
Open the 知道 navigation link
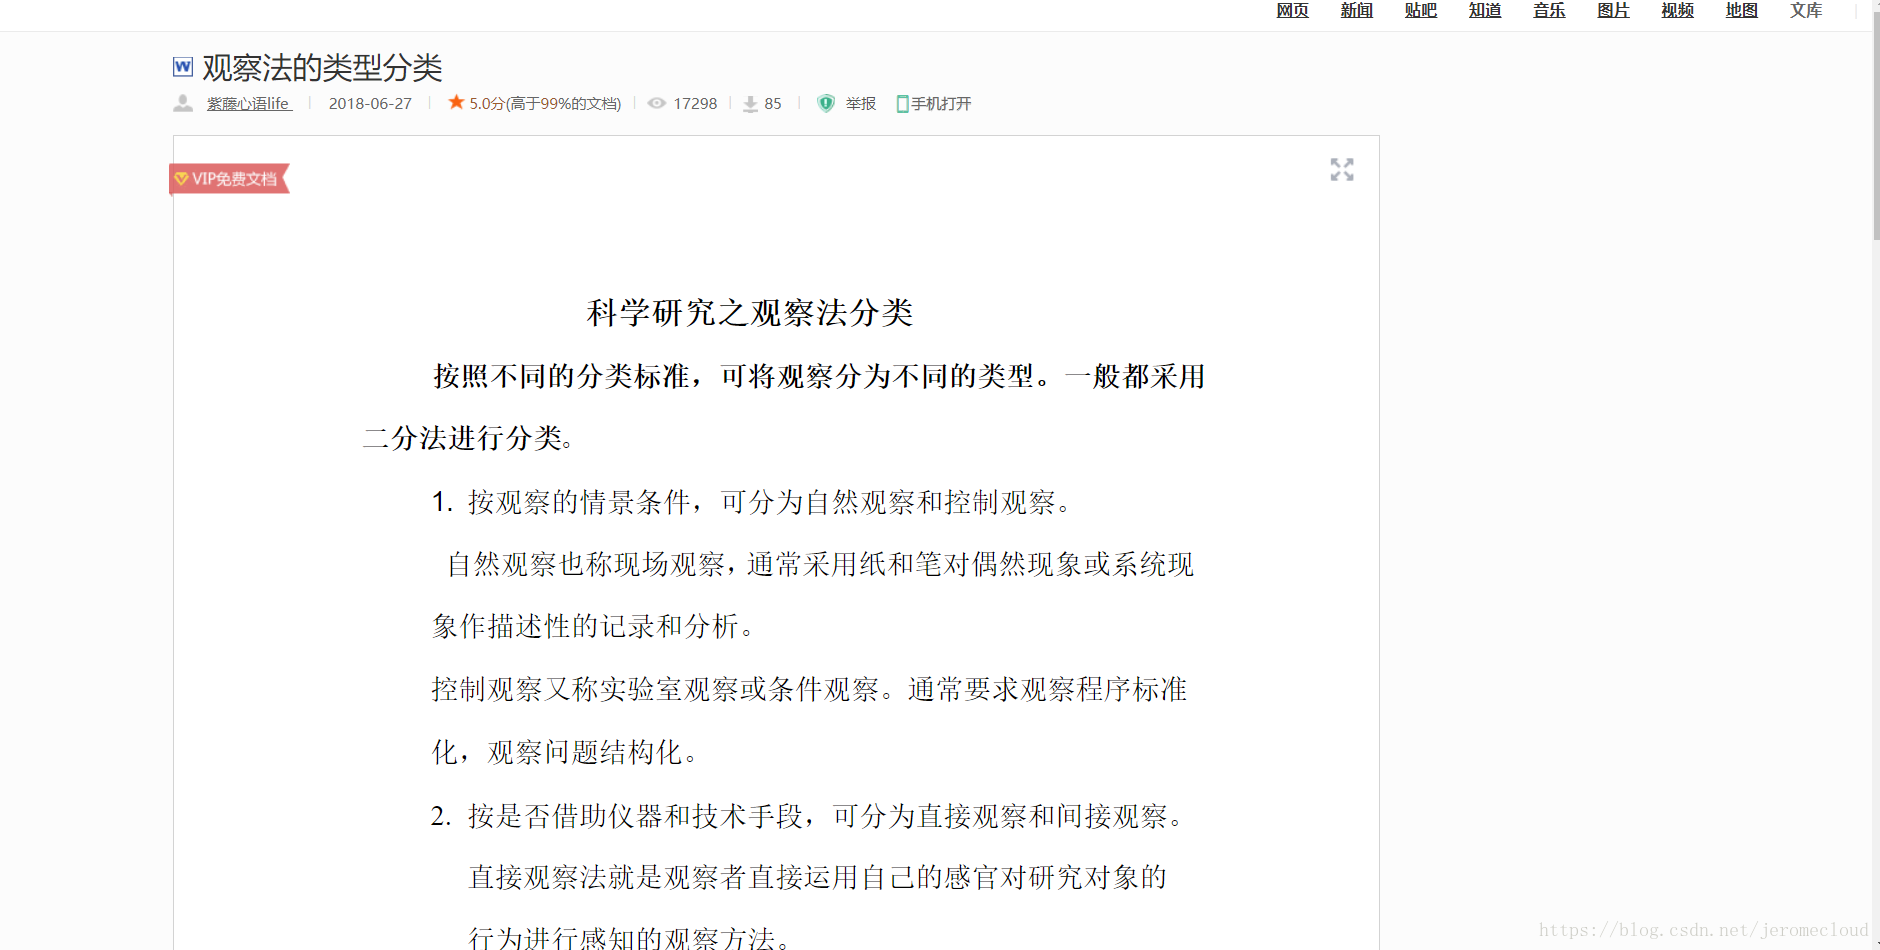[x=1485, y=11]
